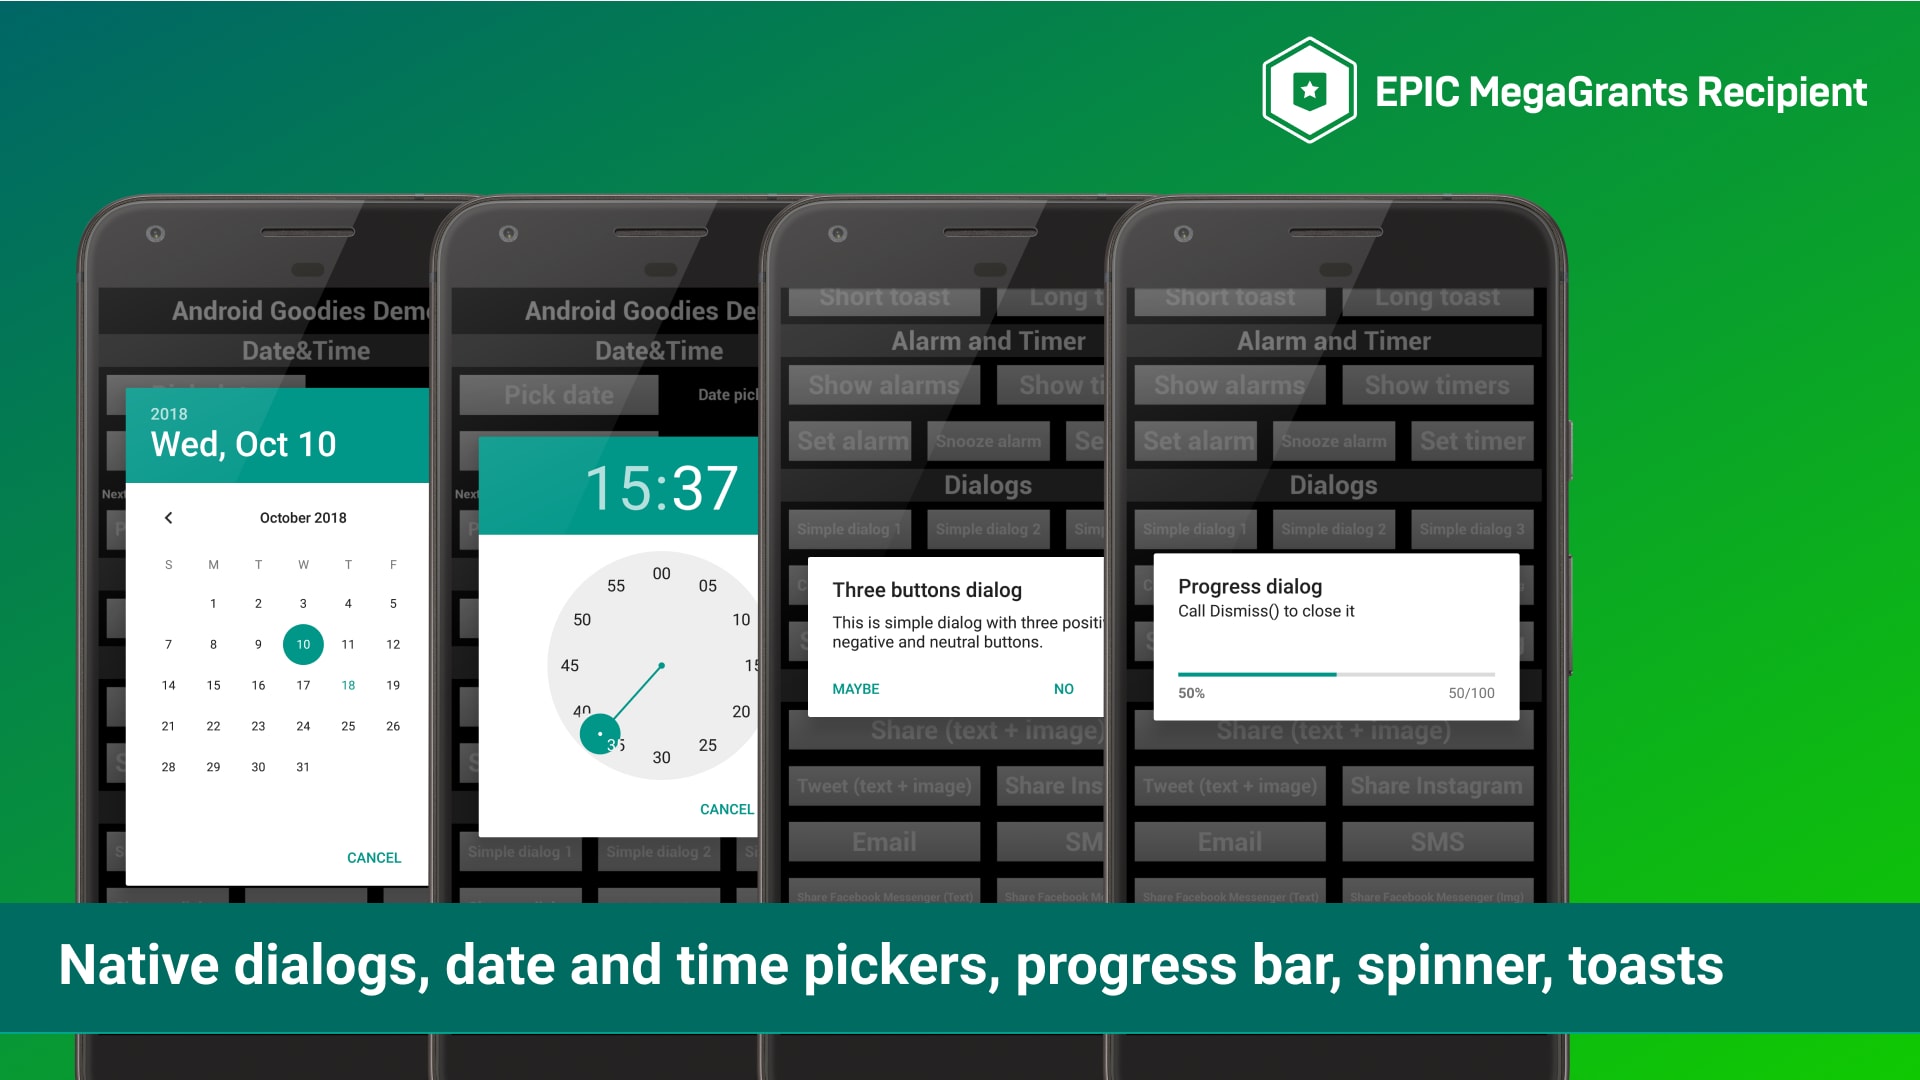Click the MAYBE button in dialog
The image size is (1920, 1080).
855,688
